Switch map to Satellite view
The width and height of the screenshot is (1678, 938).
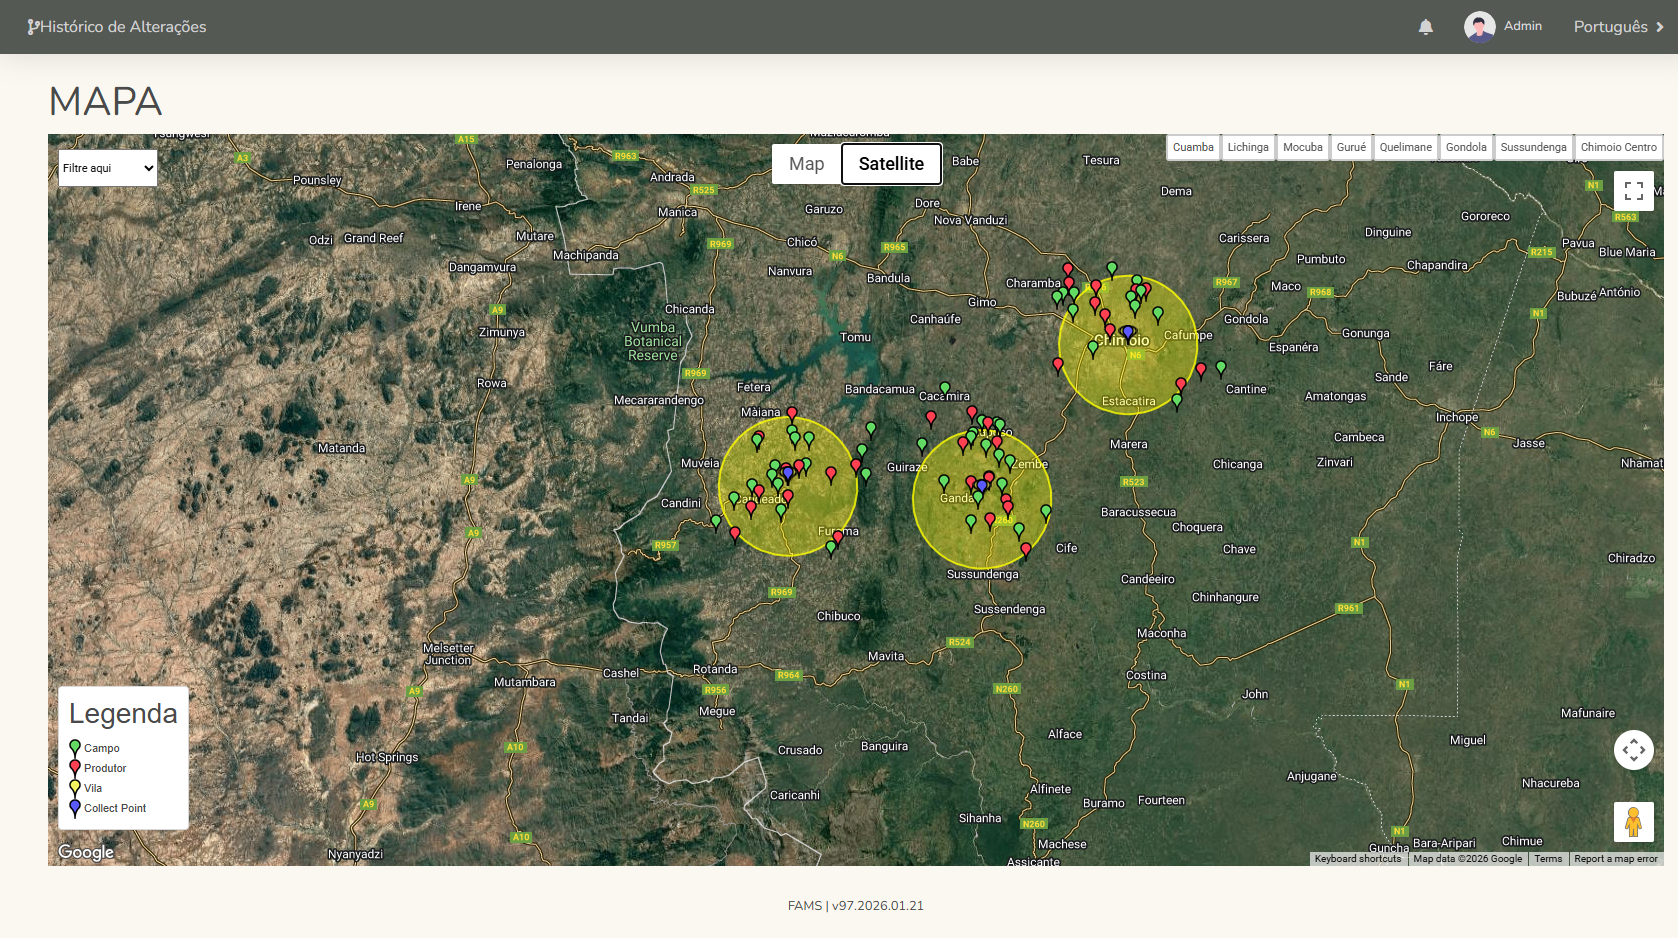tap(891, 164)
